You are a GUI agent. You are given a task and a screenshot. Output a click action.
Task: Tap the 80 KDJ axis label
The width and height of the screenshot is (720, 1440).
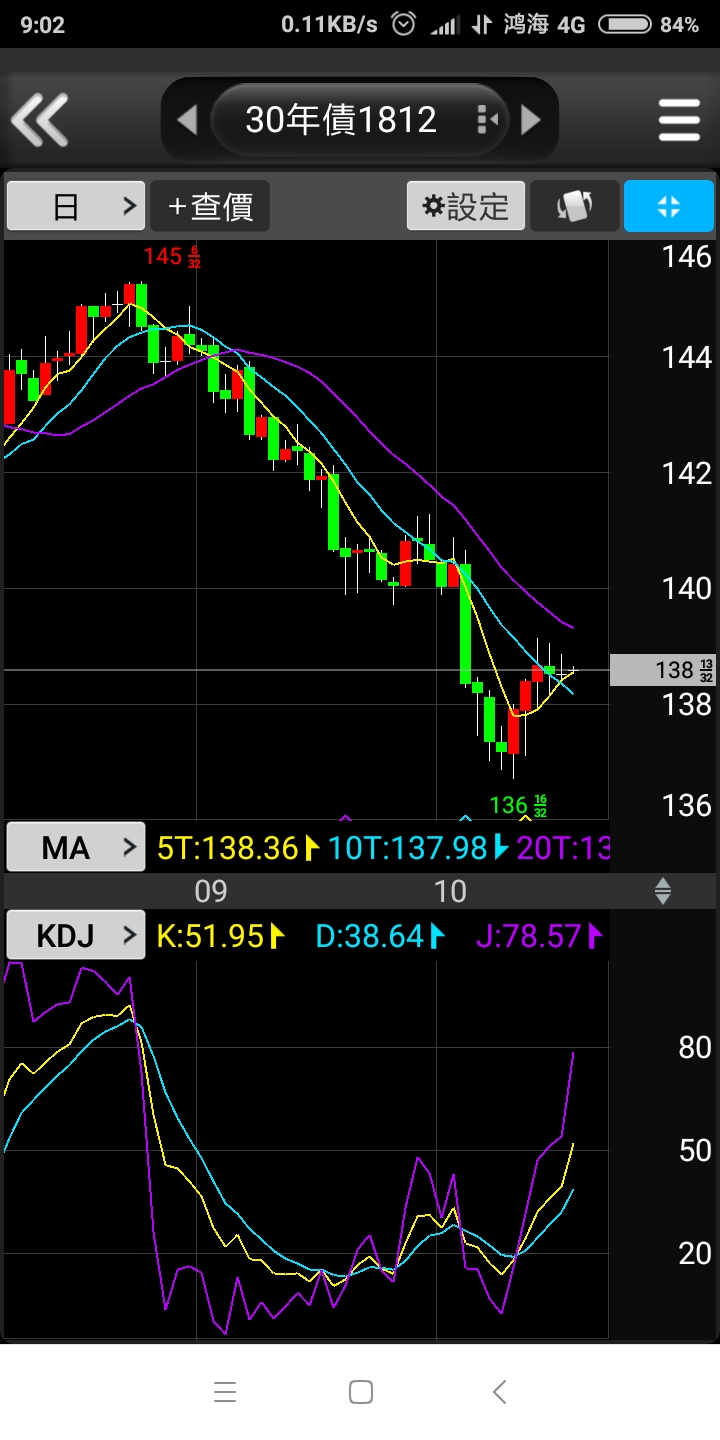(695, 1047)
